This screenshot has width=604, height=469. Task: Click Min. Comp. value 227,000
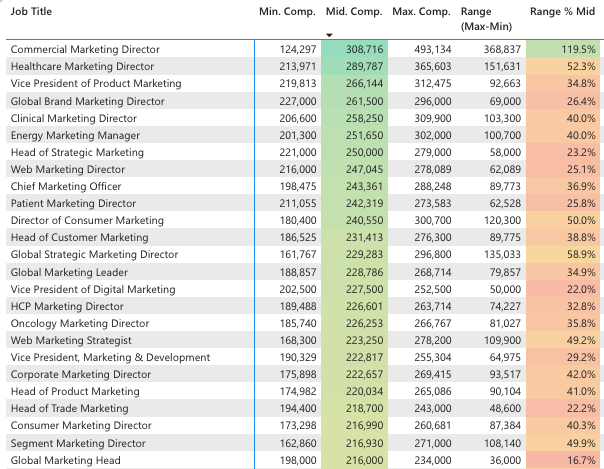pos(298,101)
